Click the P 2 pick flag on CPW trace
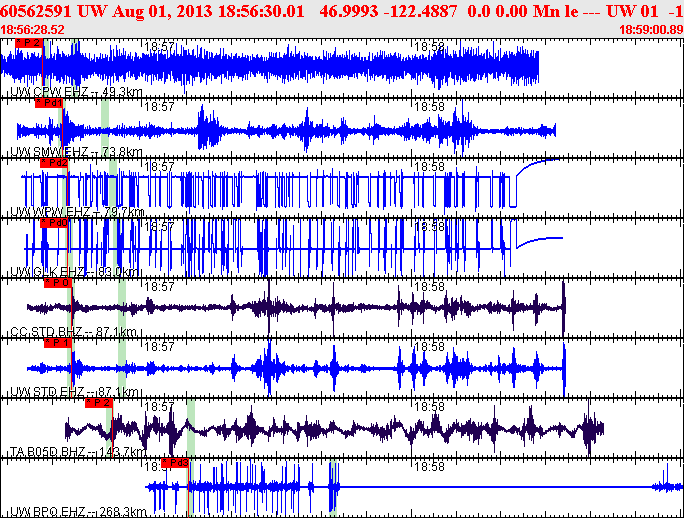Image resolution: width=684 pixels, height=518 pixels. [30, 44]
